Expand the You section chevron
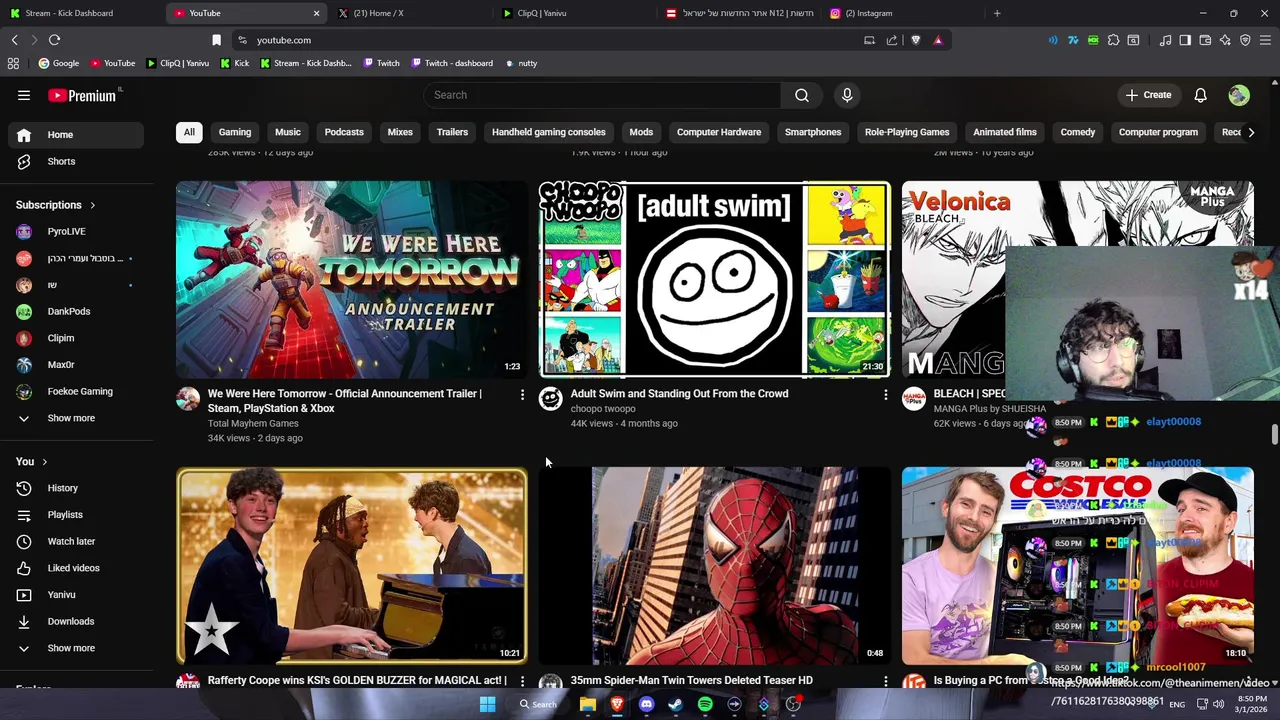 point(44,462)
